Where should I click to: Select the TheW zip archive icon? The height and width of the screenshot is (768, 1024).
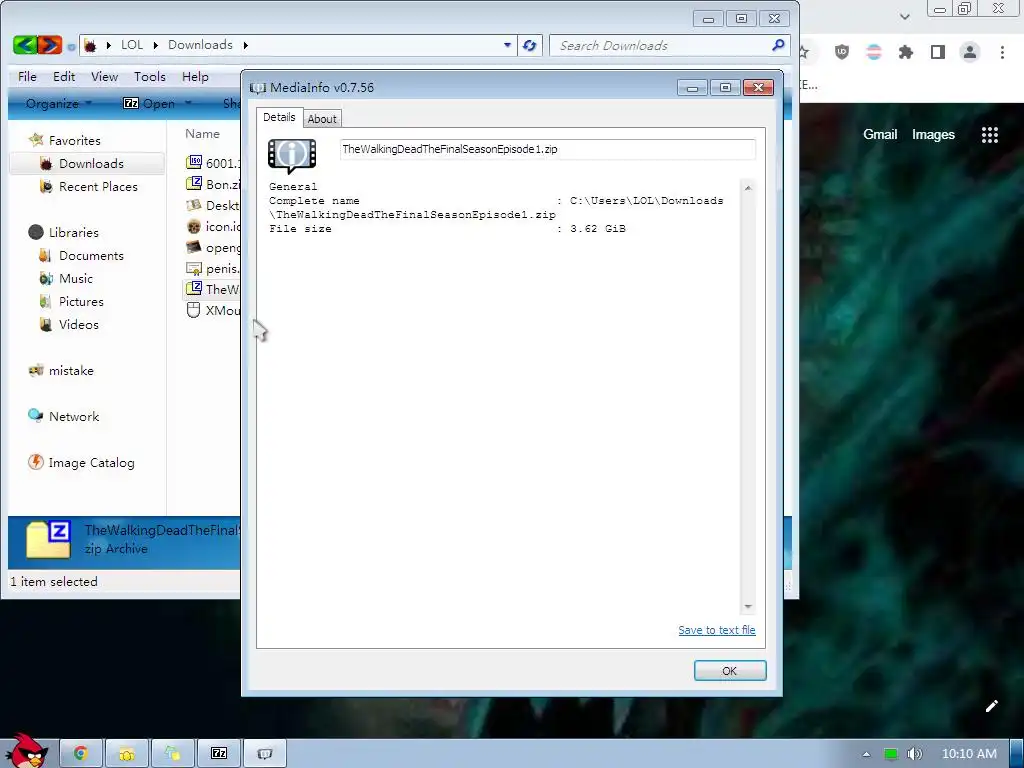point(194,288)
